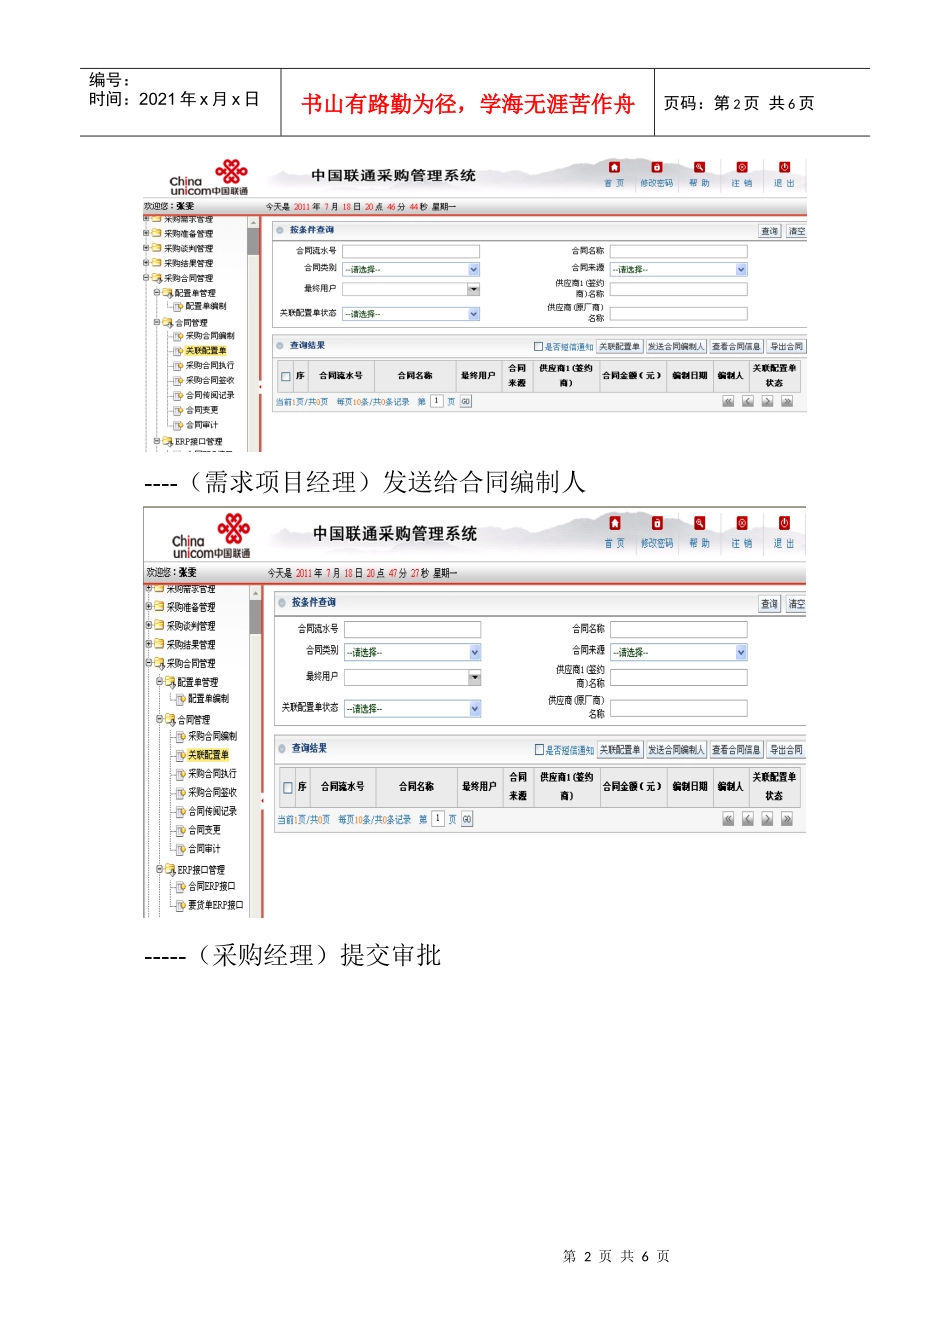
Task: Click 关联配置单 button in upper results toolbar
Action: click(619, 347)
